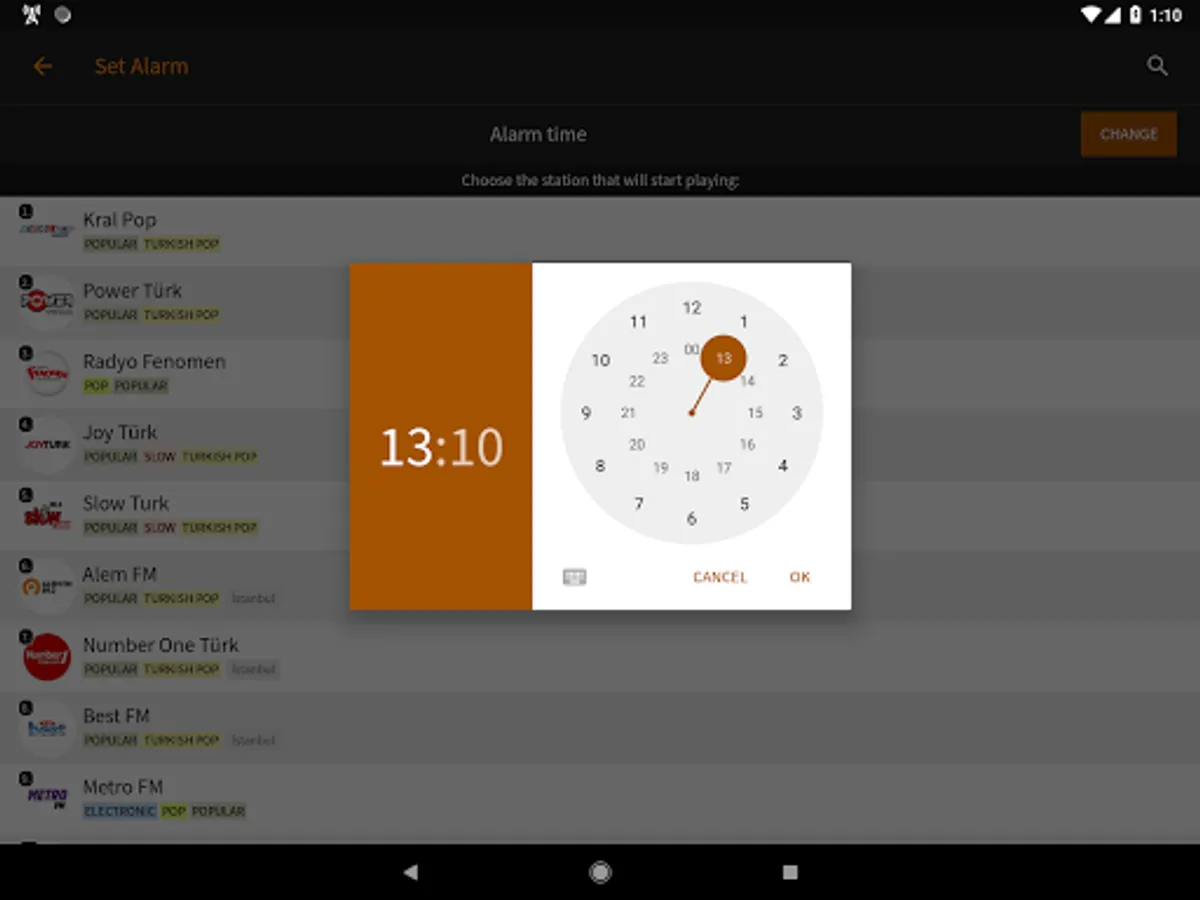Image resolution: width=1200 pixels, height=900 pixels.
Task: Open search with the magnifier icon
Action: (1157, 66)
